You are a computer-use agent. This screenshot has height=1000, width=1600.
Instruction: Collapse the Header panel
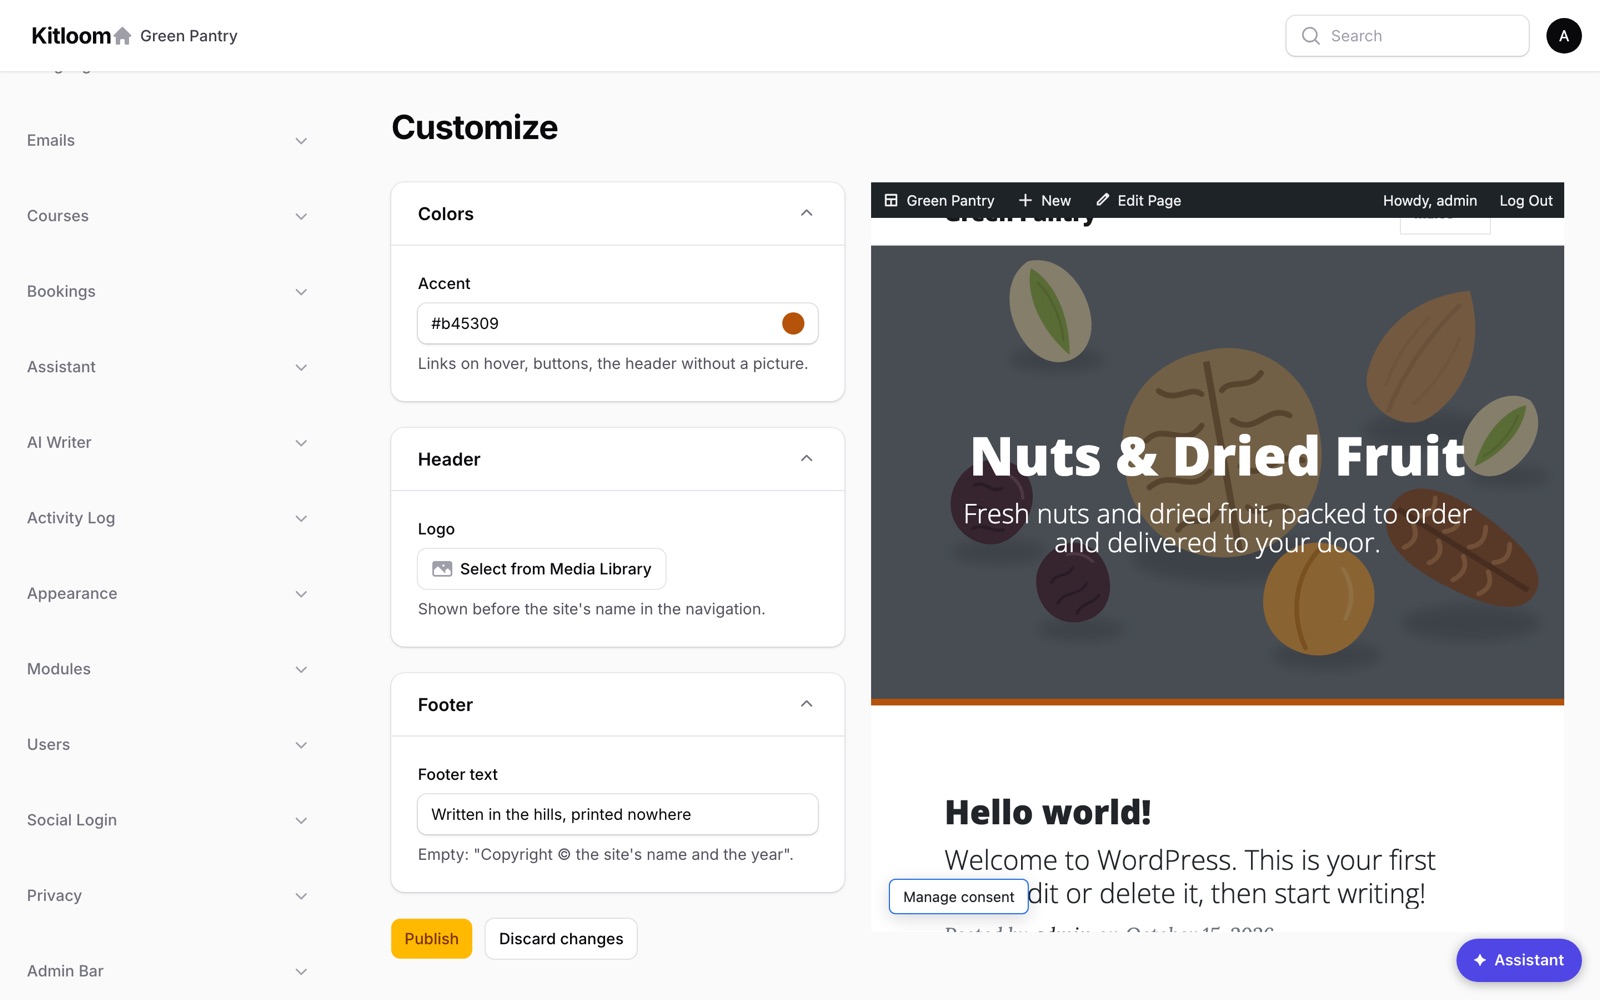pyautogui.click(x=806, y=459)
